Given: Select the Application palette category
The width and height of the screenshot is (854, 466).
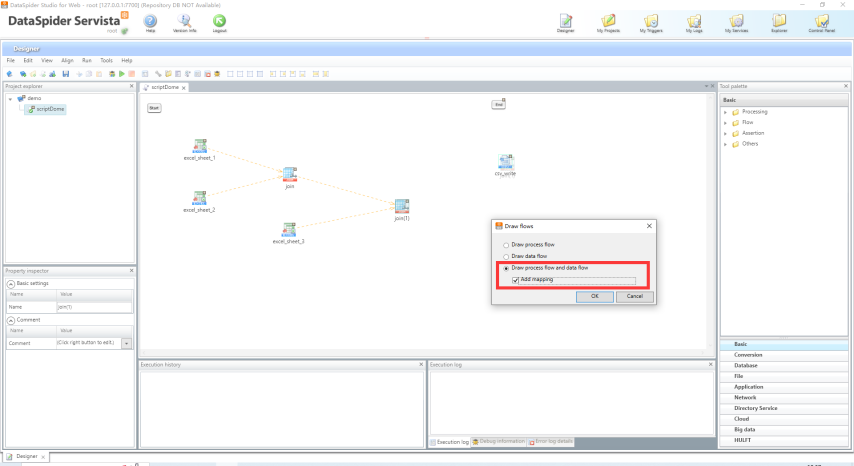Looking at the screenshot, I should tap(784, 387).
